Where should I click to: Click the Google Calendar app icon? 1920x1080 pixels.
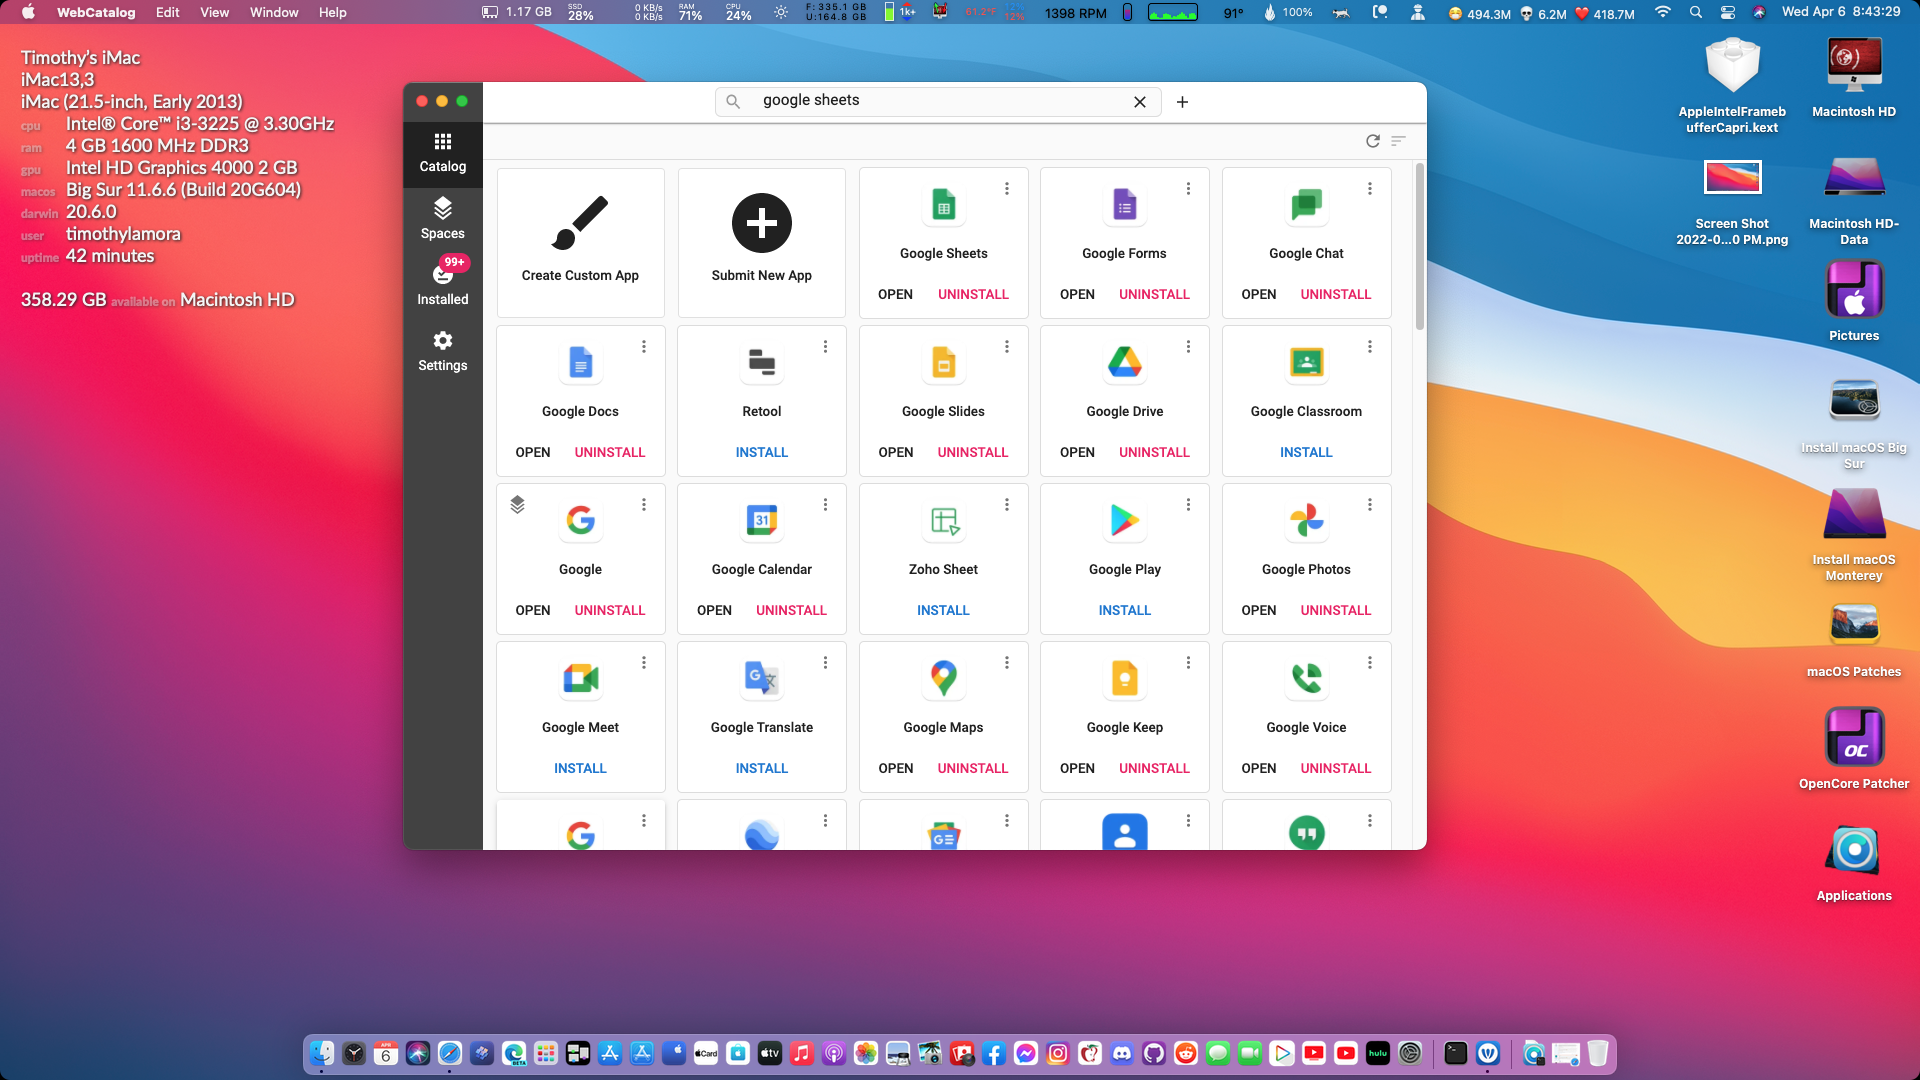(x=762, y=520)
